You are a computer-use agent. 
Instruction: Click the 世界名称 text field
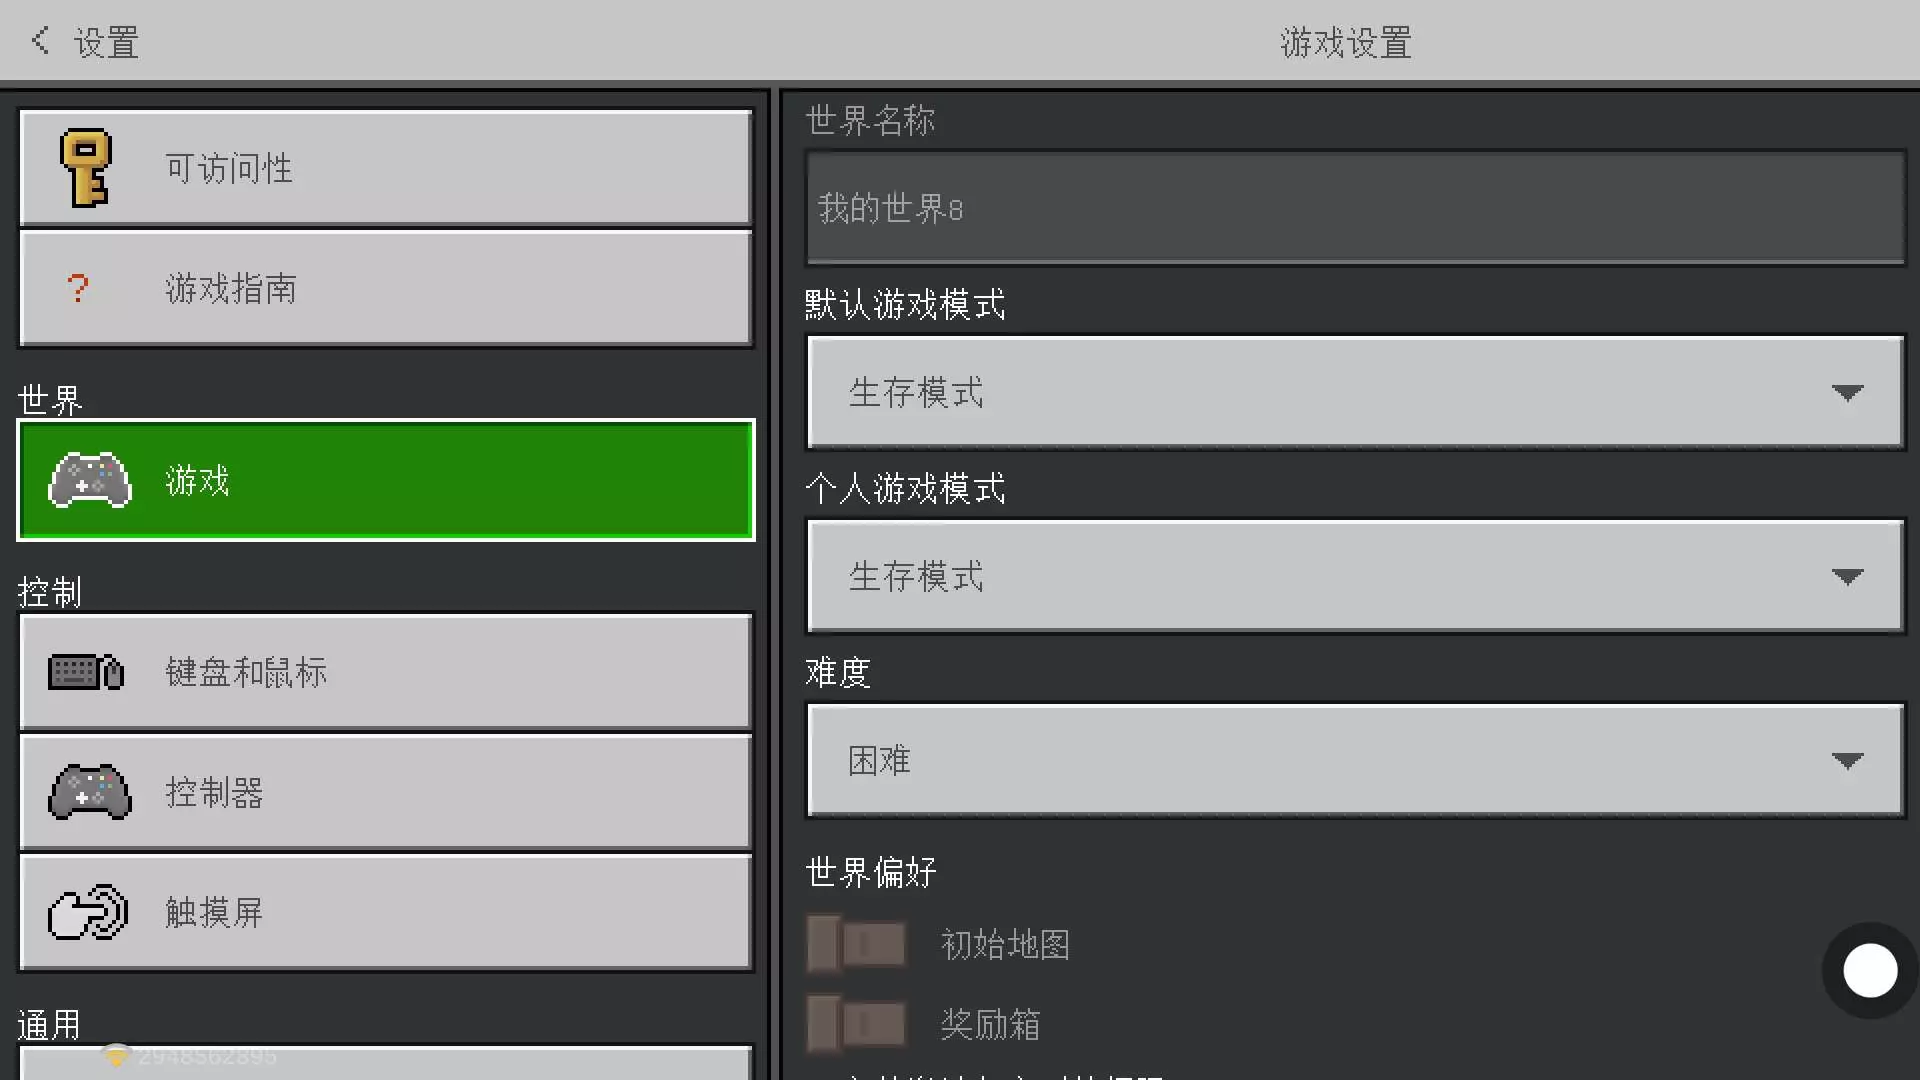(1355, 208)
